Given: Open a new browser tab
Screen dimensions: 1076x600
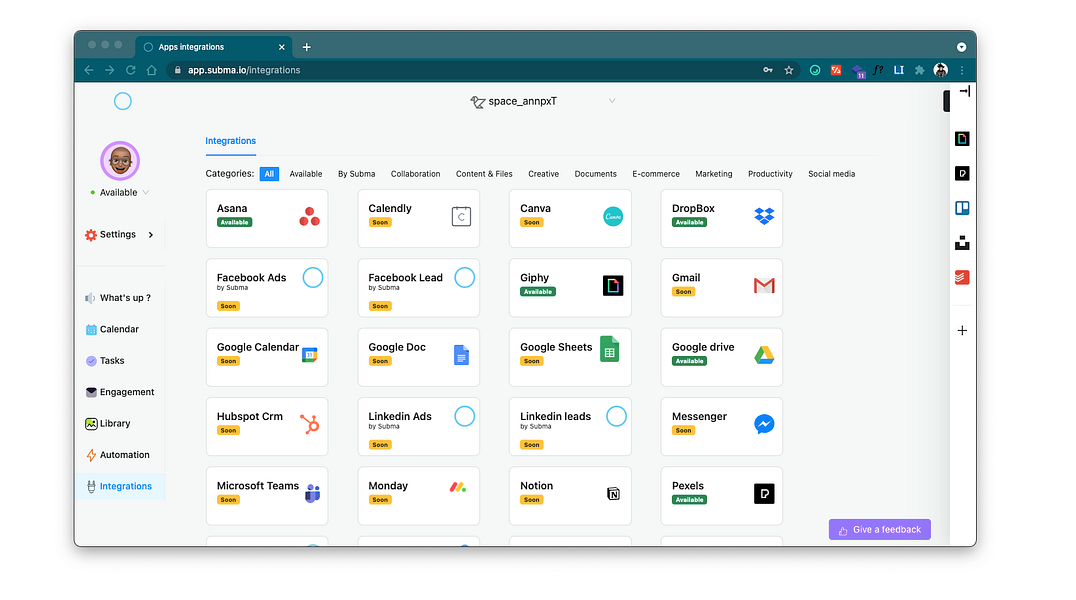Looking at the screenshot, I should point(307,47).
